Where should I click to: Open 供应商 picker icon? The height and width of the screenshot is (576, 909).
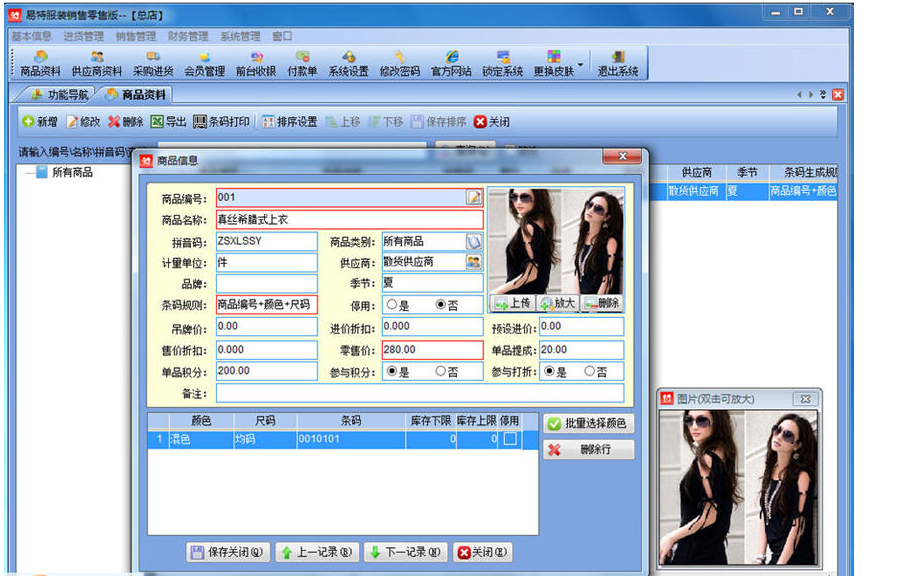474,262
